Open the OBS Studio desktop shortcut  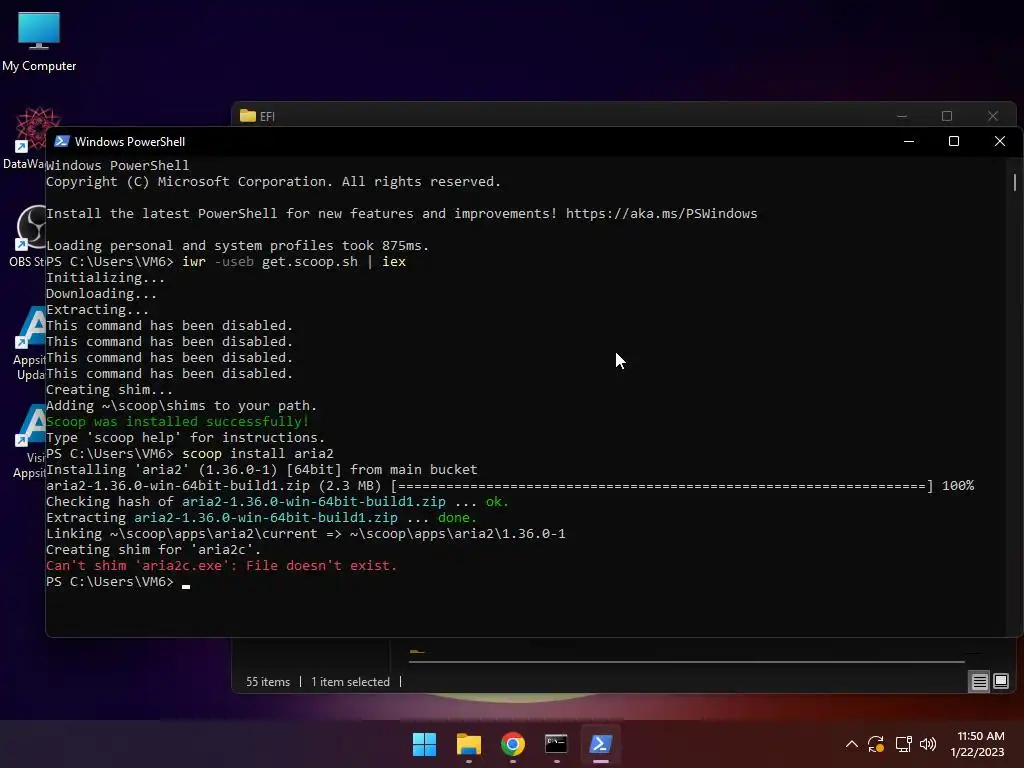[29, 235]
